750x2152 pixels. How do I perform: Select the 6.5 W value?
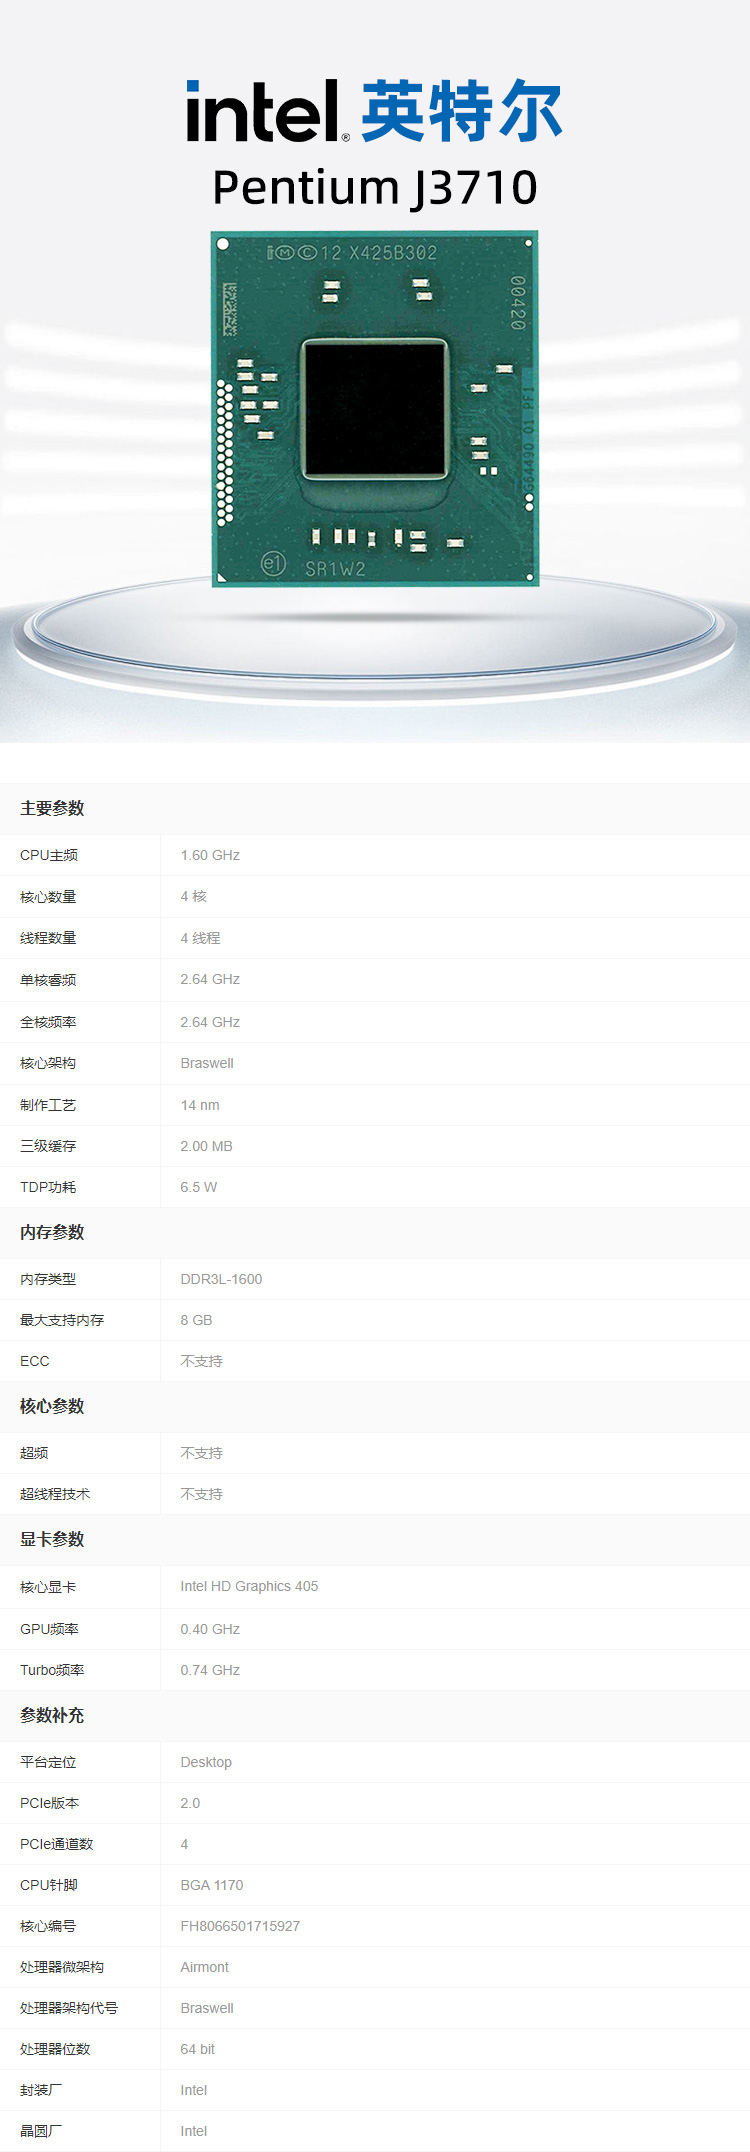199,1187
